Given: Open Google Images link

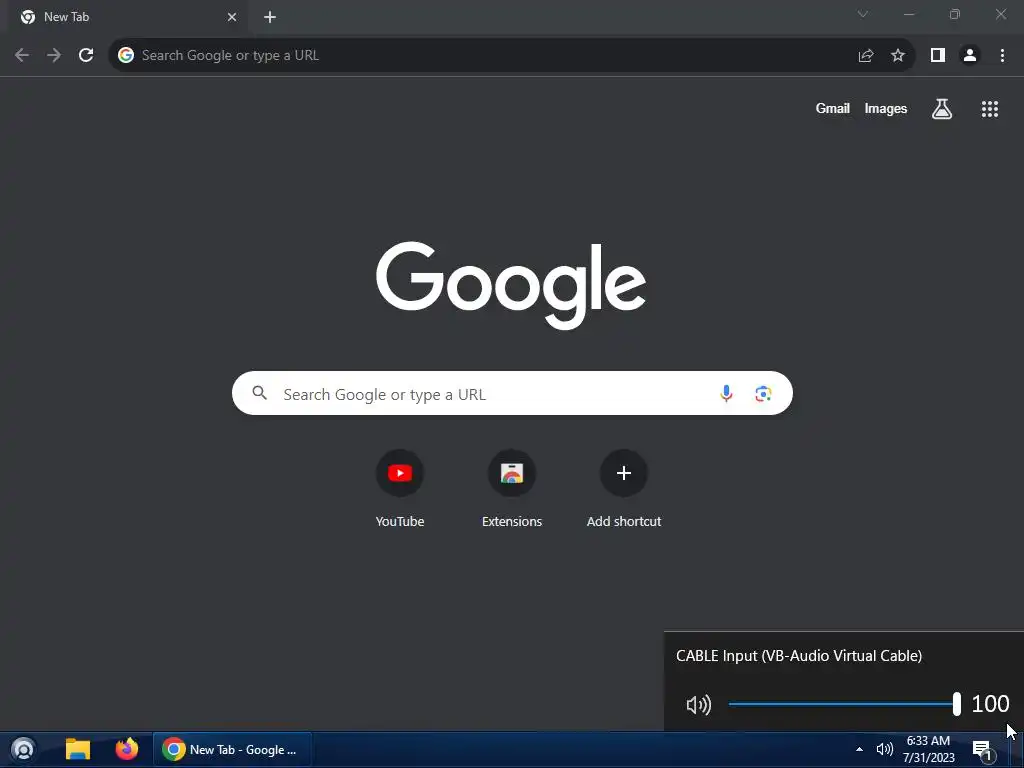Looking at the screenshot, I should pos(886,108).
